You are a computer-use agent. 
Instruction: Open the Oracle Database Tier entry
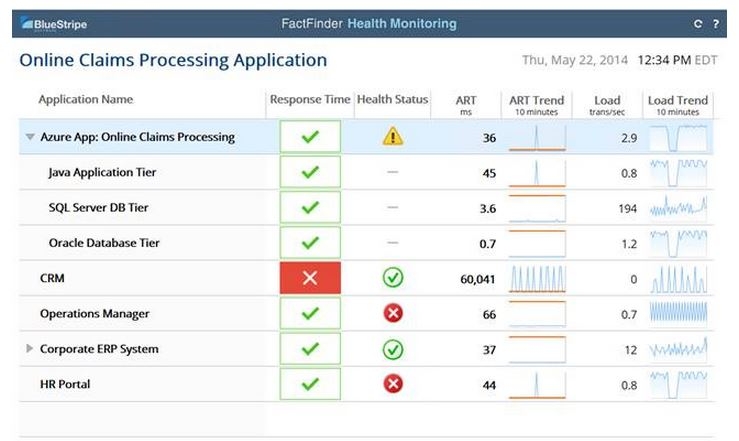[104, 243]
